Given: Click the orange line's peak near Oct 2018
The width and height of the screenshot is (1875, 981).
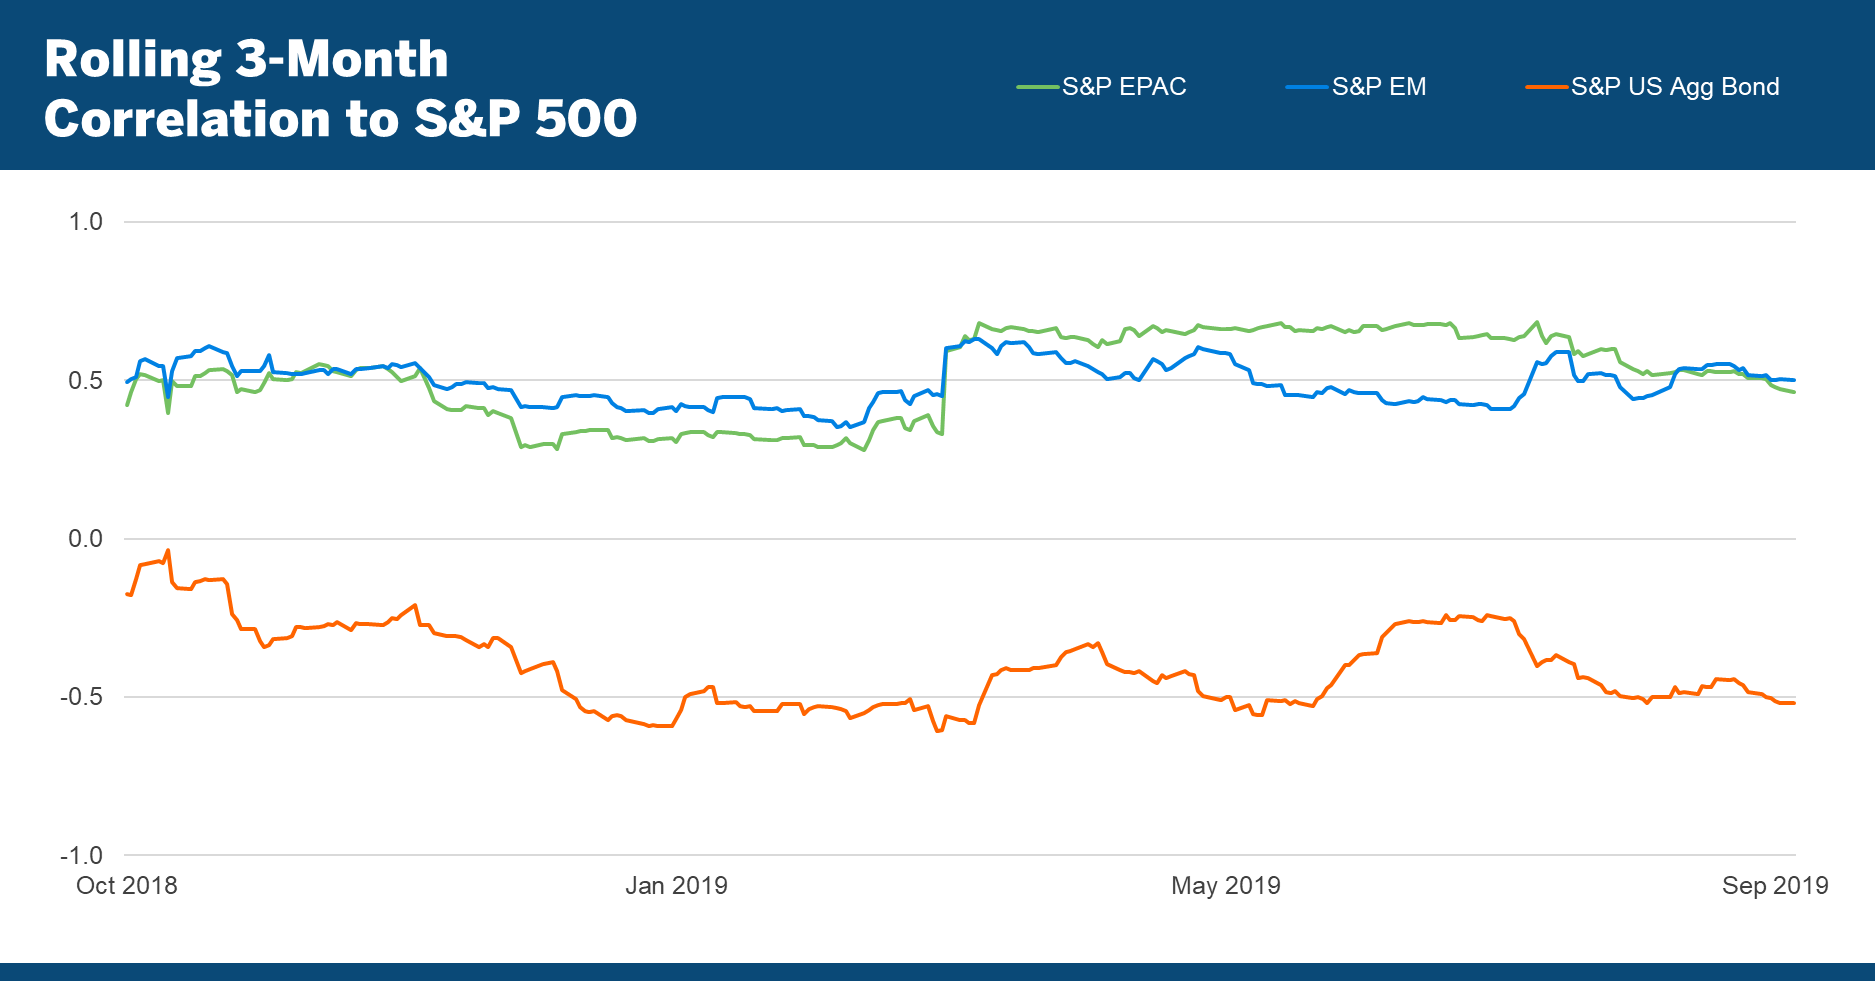Looking at the screenshot, I should point(168,550).
